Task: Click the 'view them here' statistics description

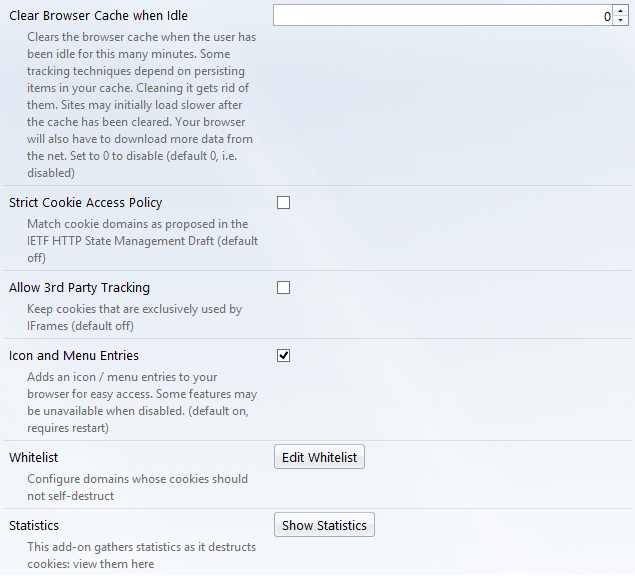Action: coord(142,555)
